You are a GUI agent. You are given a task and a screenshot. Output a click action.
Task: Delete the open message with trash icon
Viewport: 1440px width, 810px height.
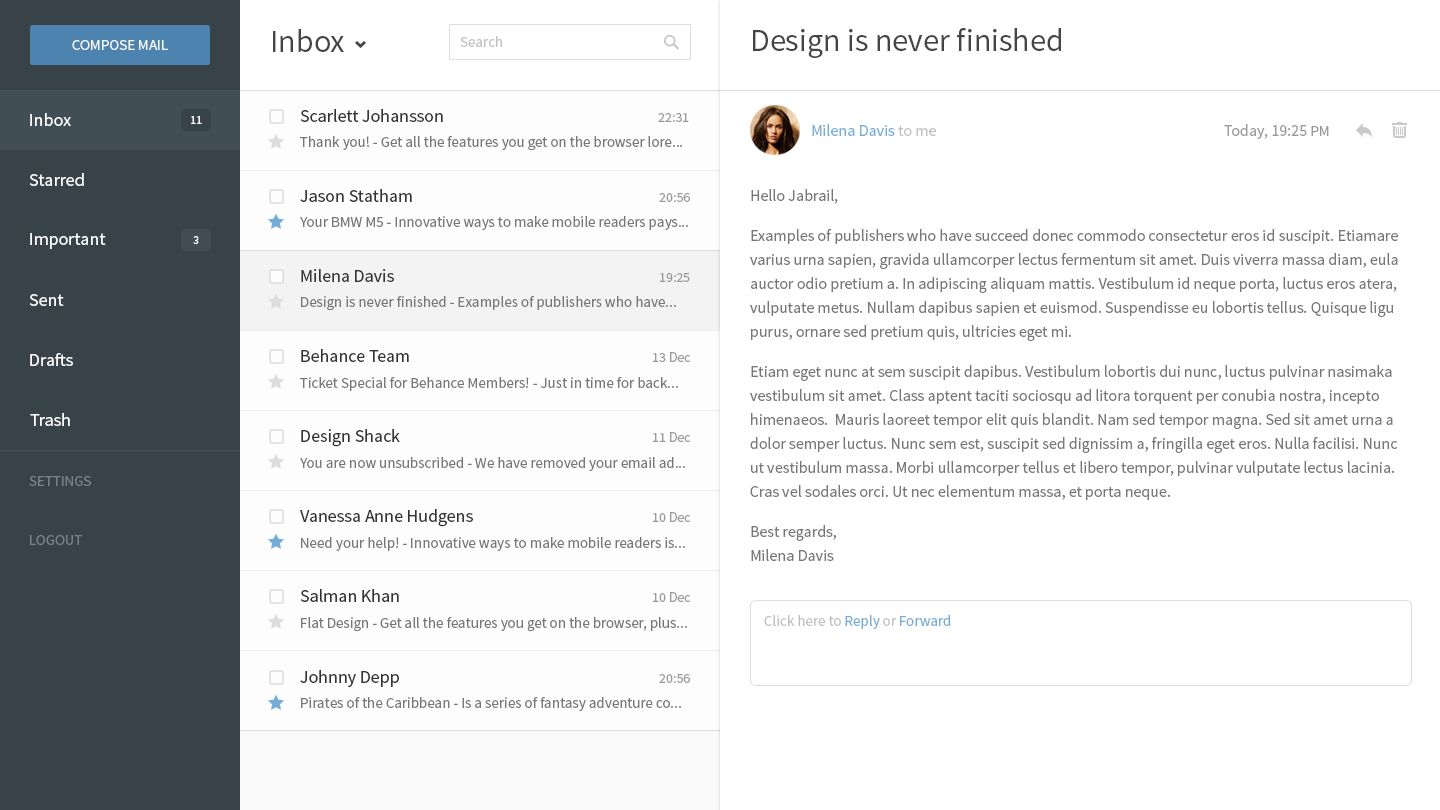pyautogui.click(x=1399, y=130)
